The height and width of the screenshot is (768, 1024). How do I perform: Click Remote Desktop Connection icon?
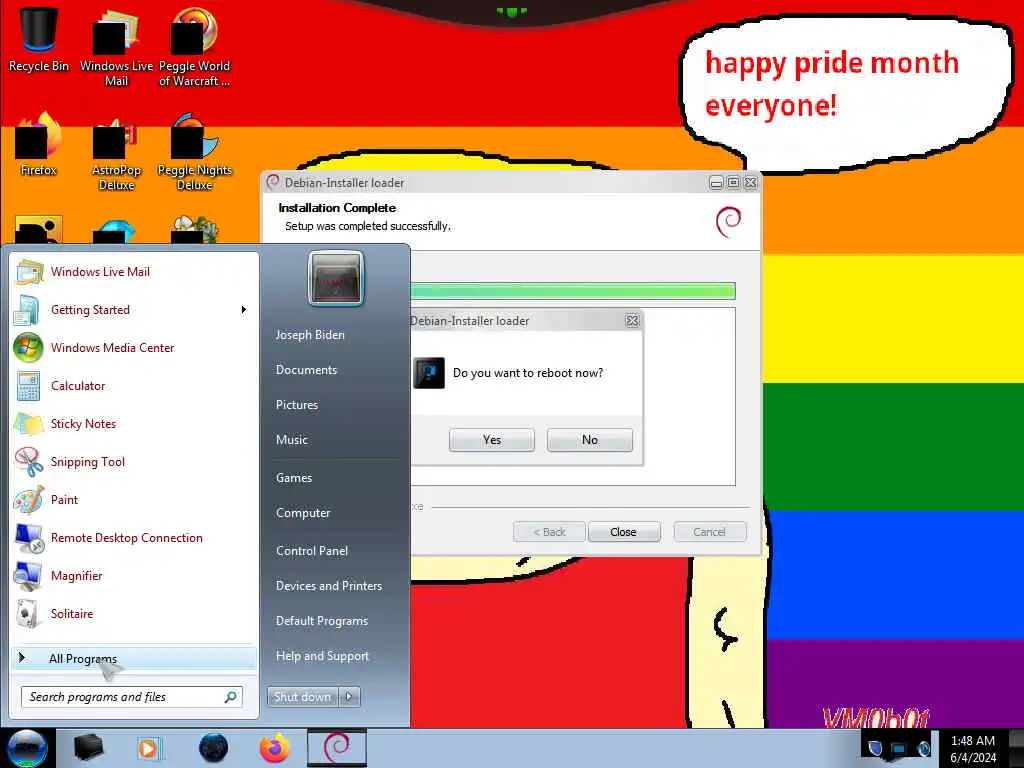coord(29,537)
